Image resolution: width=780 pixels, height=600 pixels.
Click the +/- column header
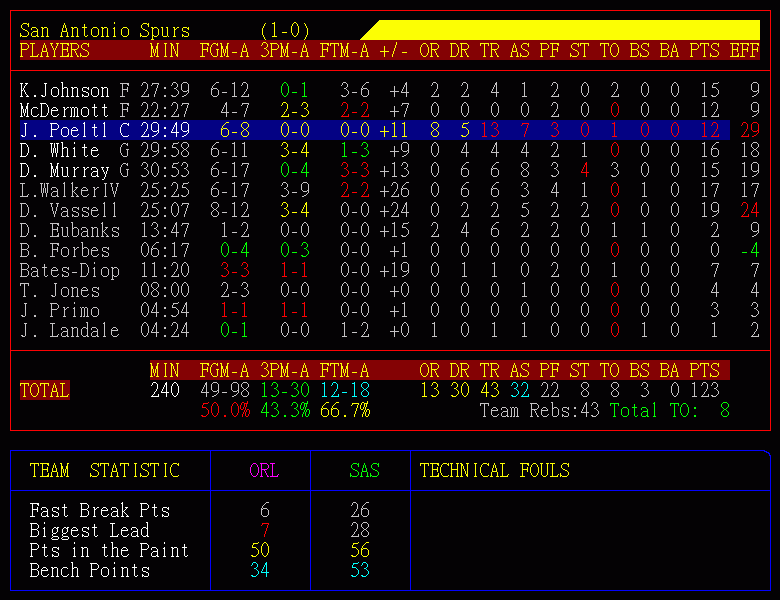(x=394, y=51)
